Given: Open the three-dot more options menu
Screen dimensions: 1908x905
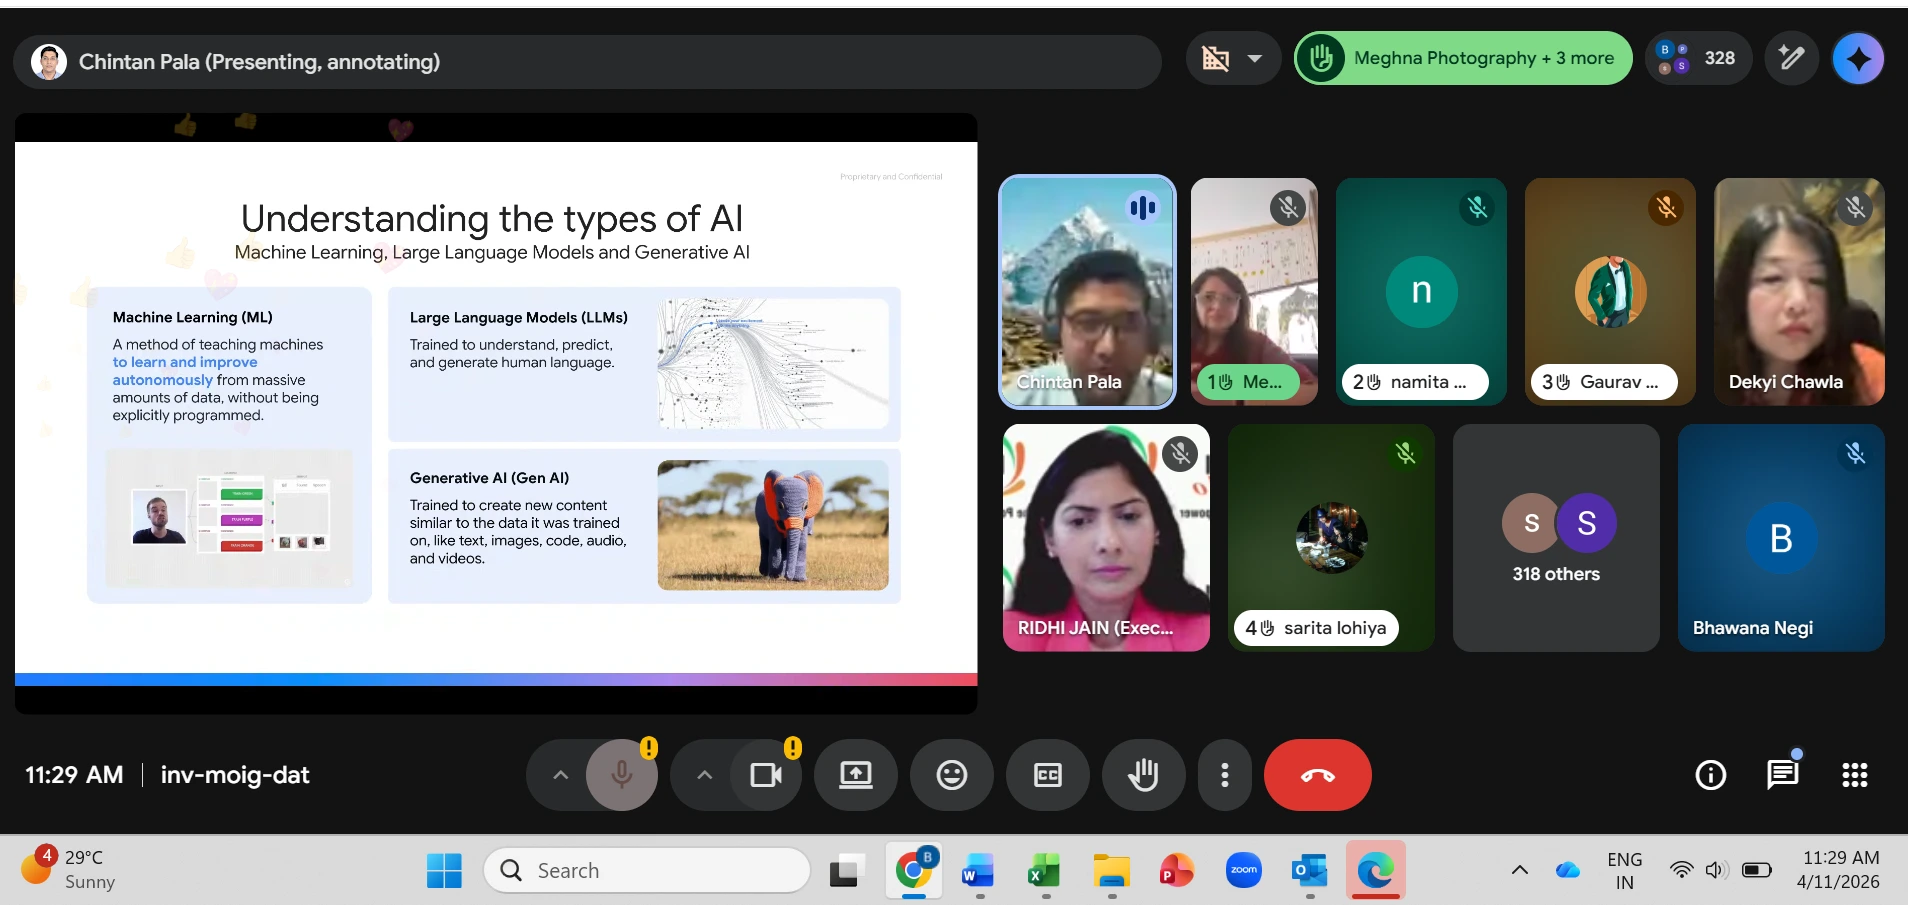Looking at the screenshot, I should (x=1224, y=775).
